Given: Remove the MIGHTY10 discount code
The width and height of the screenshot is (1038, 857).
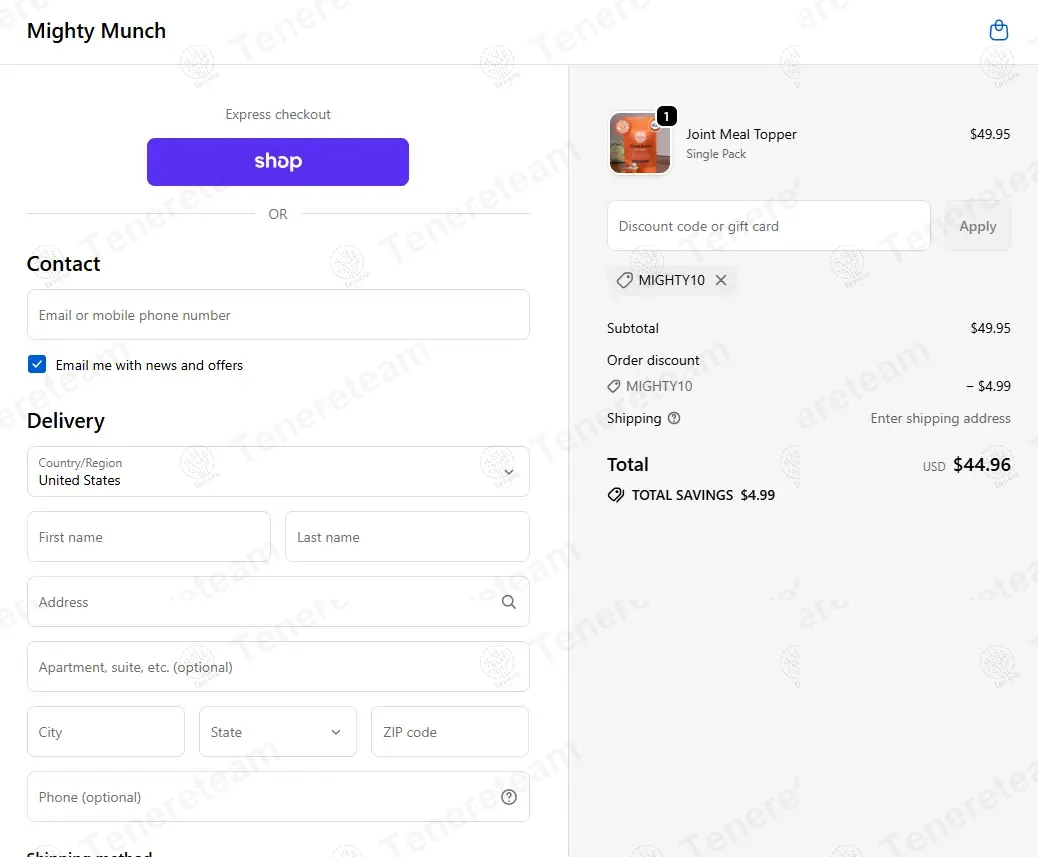Looking at the screenshot, I should pos(721,280).
